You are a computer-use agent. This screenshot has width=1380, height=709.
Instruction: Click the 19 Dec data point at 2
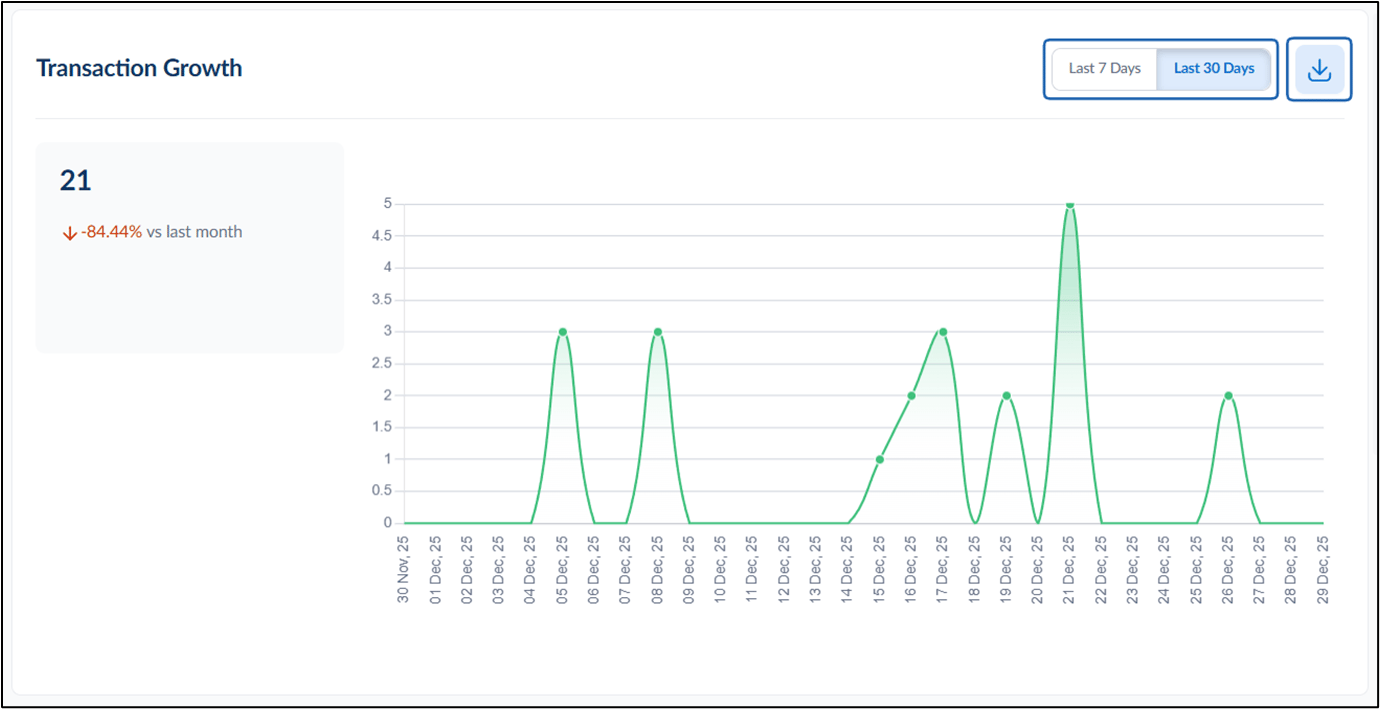[x=1006, y=396]
